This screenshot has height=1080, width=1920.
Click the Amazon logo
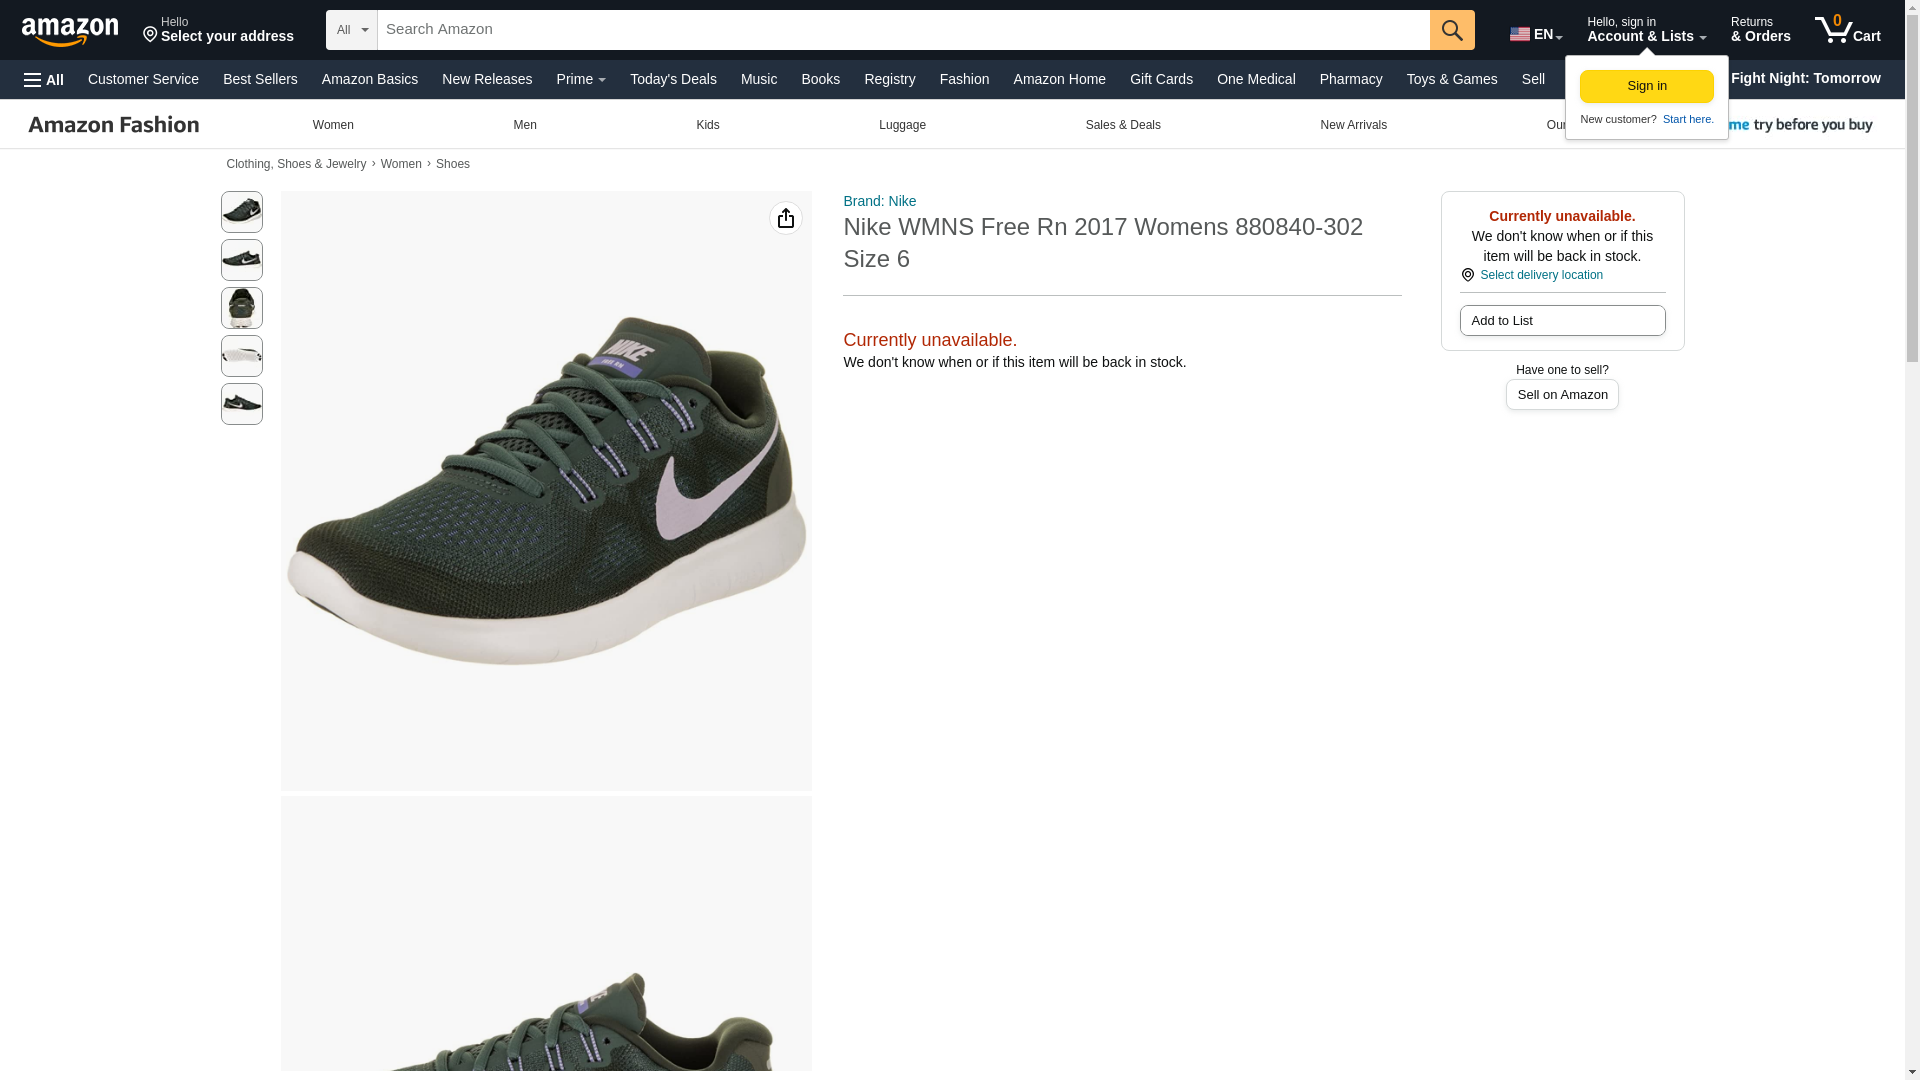pyautogui.click(x=70, y=30)
